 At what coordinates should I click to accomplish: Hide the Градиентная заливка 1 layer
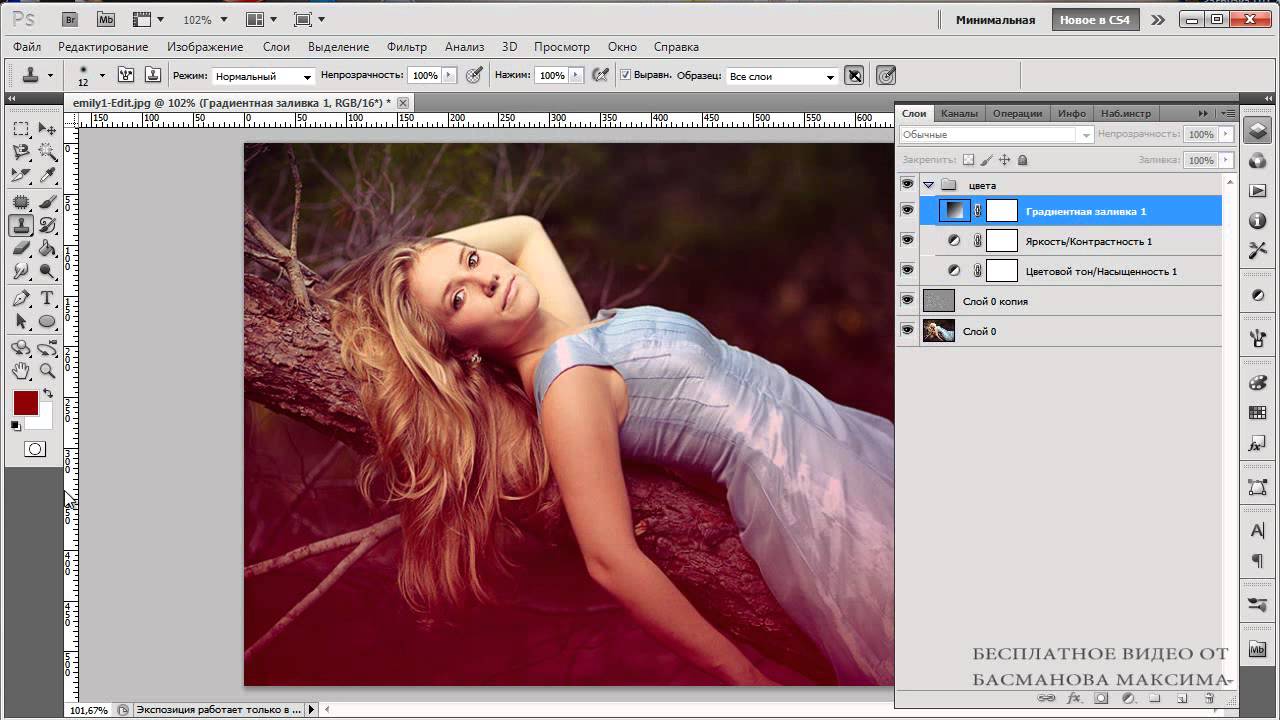coord(907,211)
